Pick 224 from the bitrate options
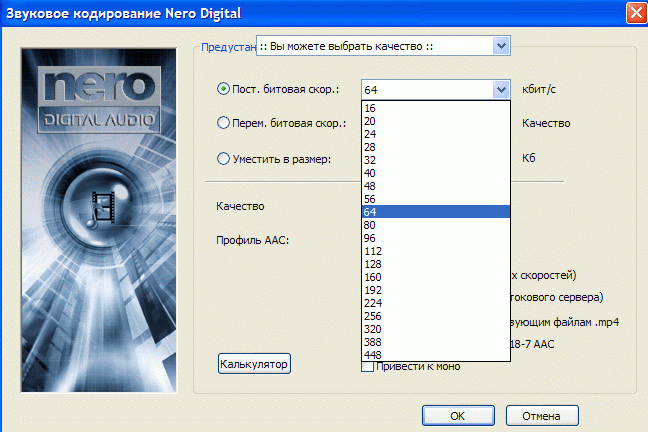 point(436,303)
